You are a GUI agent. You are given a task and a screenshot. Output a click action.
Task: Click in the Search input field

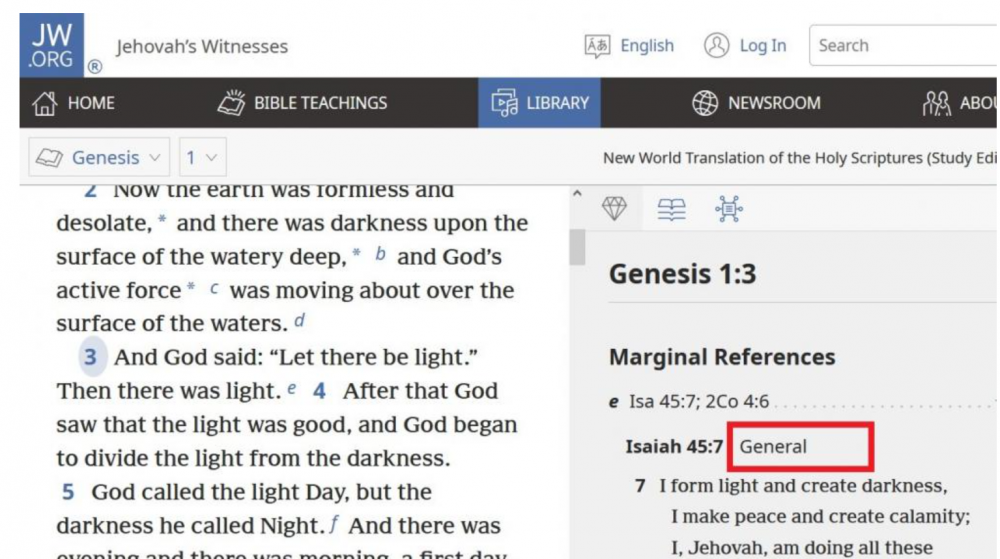point(900,46)
